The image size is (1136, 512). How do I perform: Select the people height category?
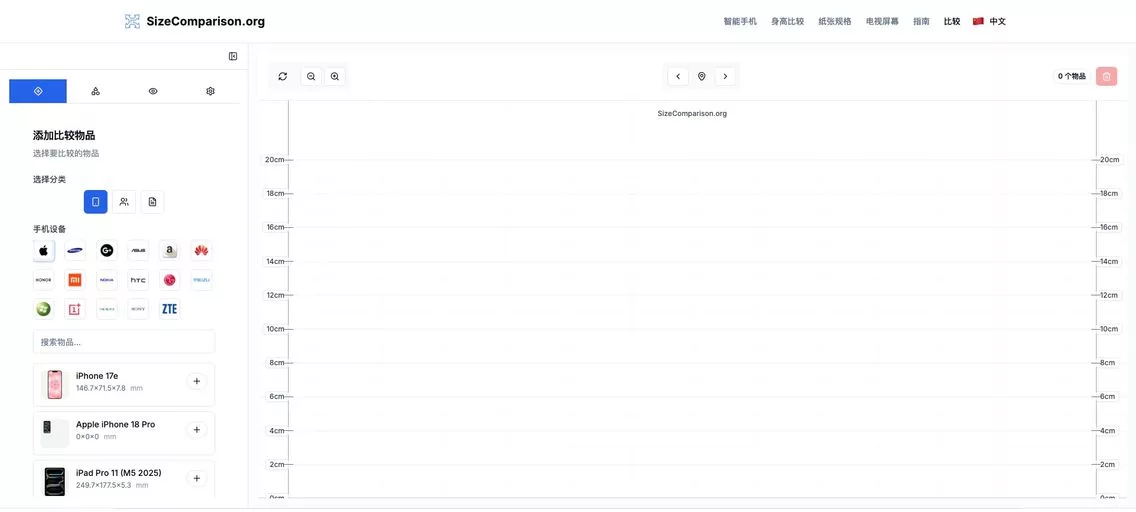tap(124, 202)
